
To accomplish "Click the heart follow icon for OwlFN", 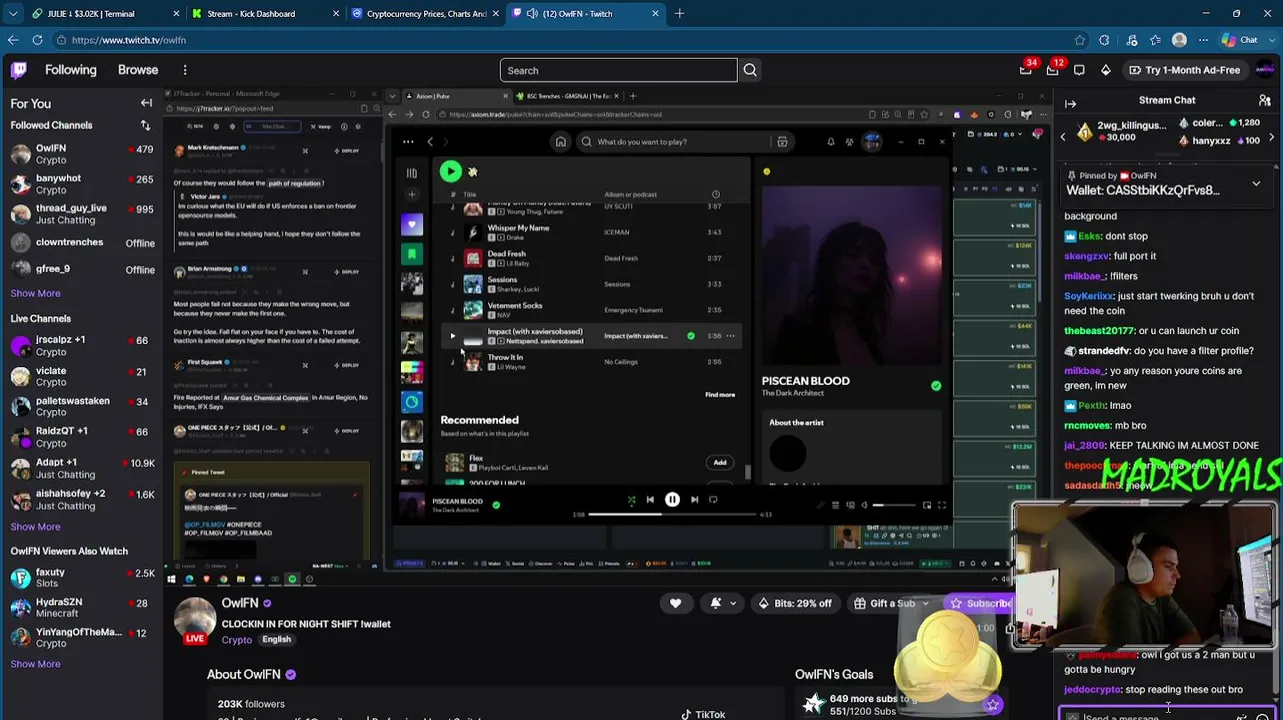I will (675, 603).
